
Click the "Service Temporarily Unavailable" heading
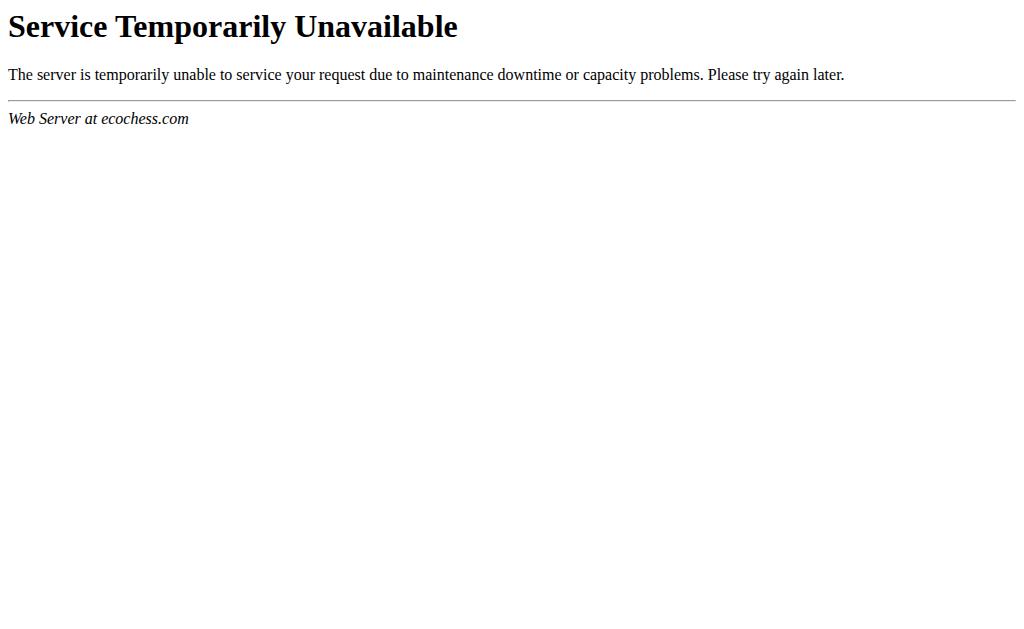(x=232, y=27)
